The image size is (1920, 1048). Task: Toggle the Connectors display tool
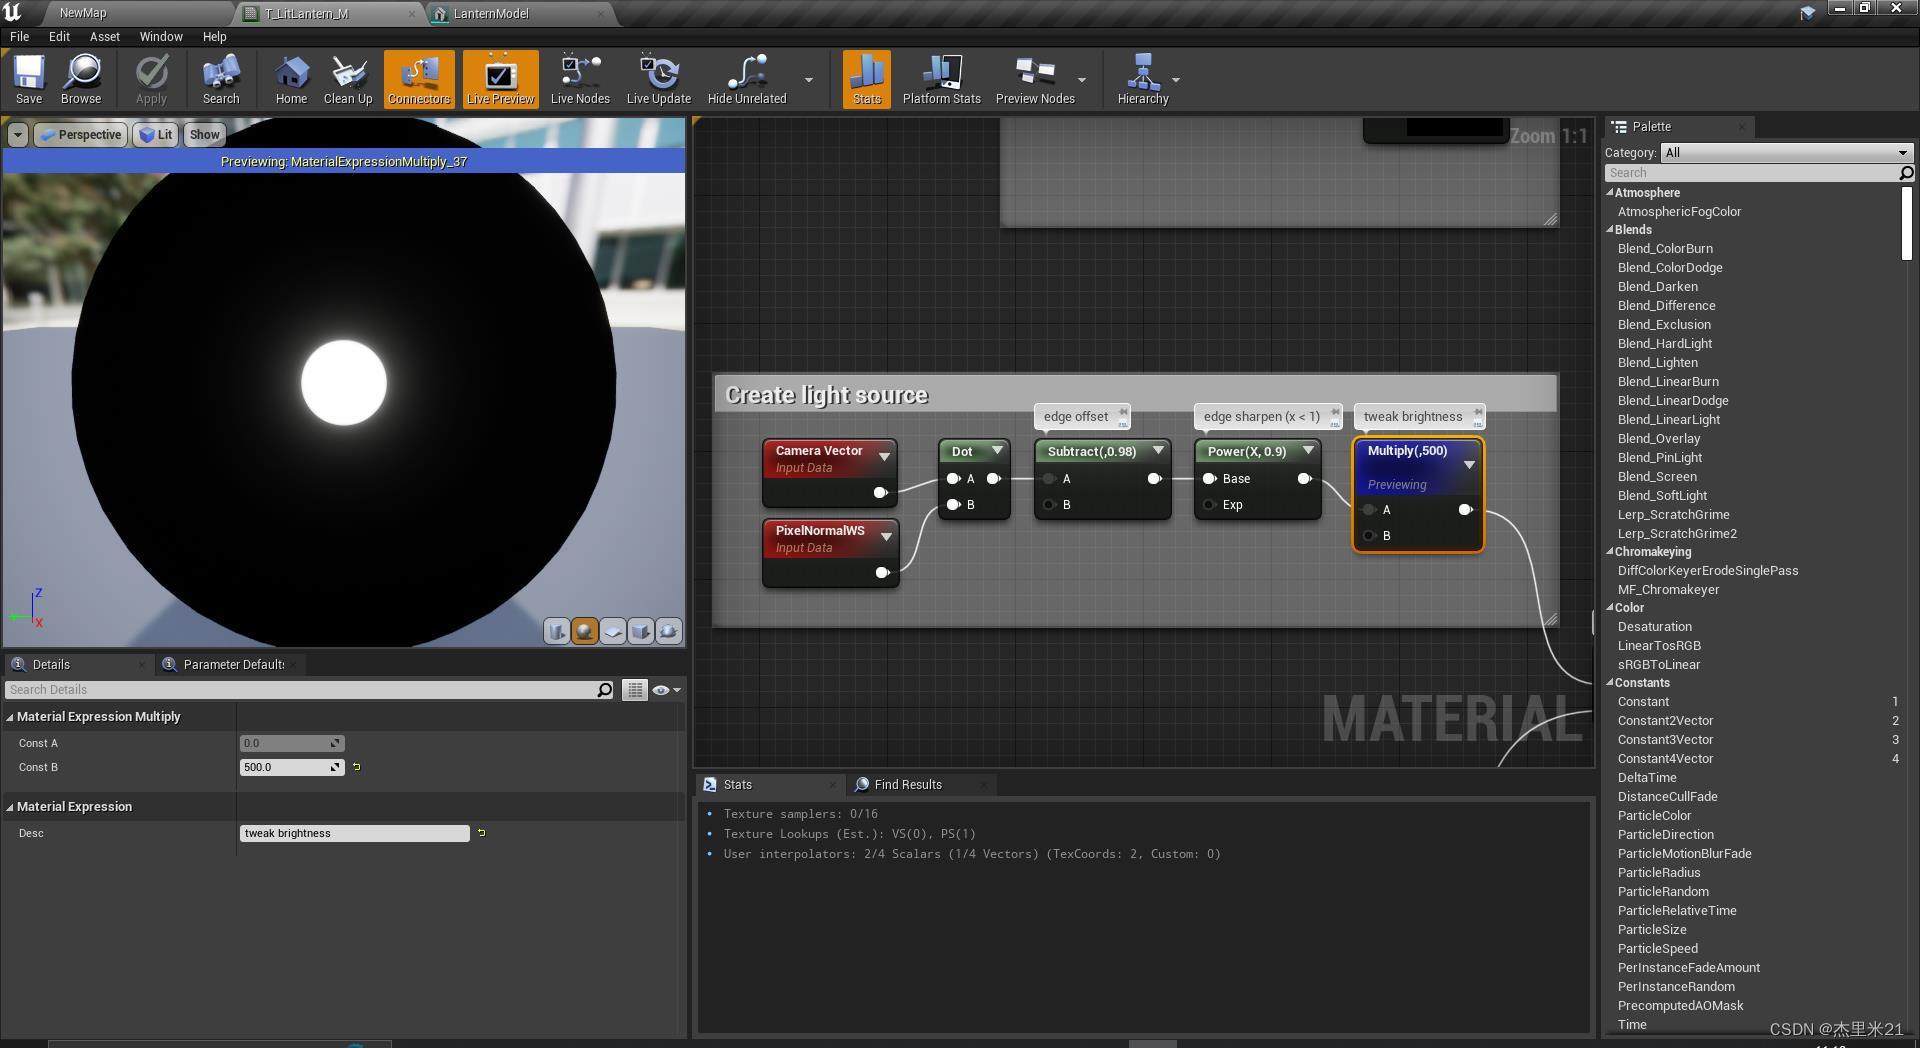(x=419, y=79)
